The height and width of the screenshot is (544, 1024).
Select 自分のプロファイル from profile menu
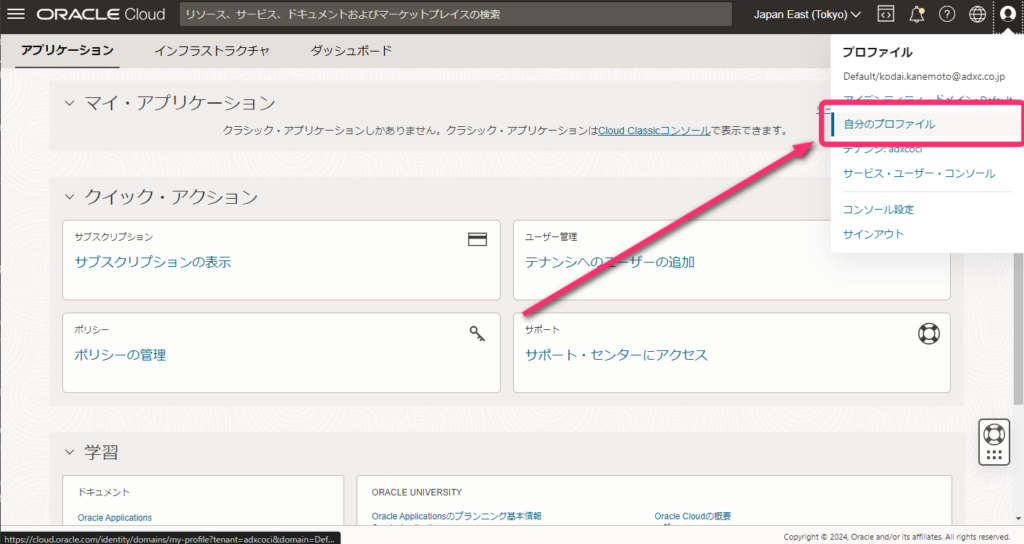click(889, 124)
